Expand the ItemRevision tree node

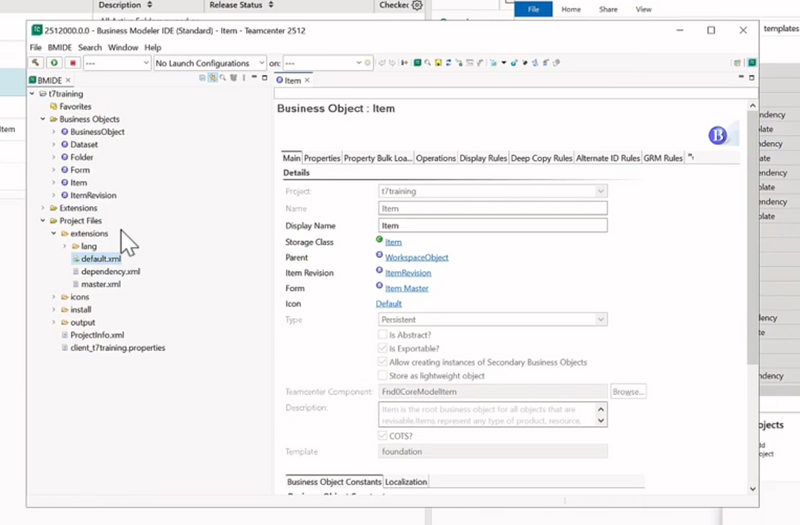pyautogui.click(x=54, y=195)
